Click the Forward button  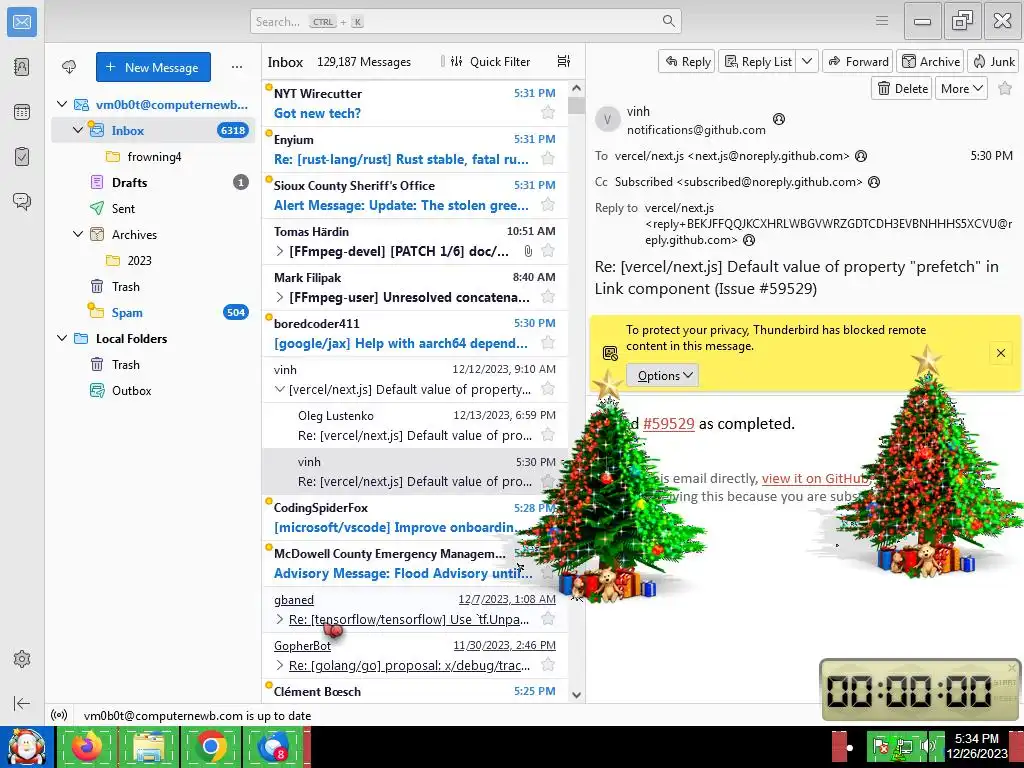[x=858, y=61]
